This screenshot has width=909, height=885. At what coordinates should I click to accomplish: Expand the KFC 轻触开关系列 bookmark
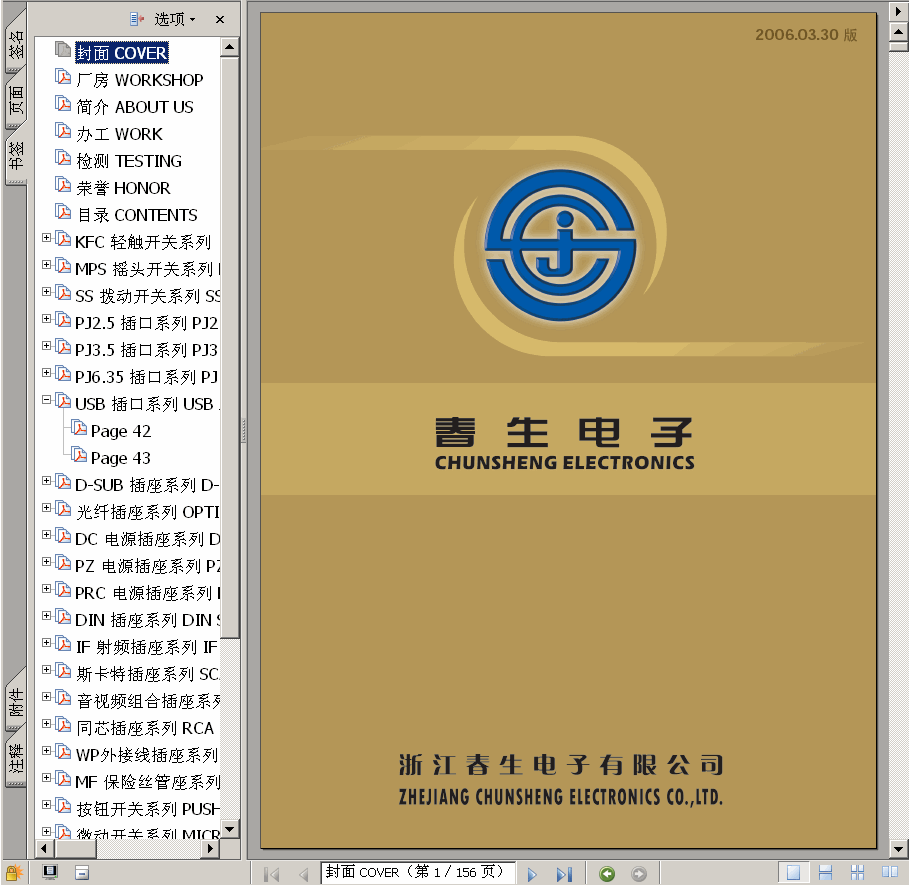(46, 238)
